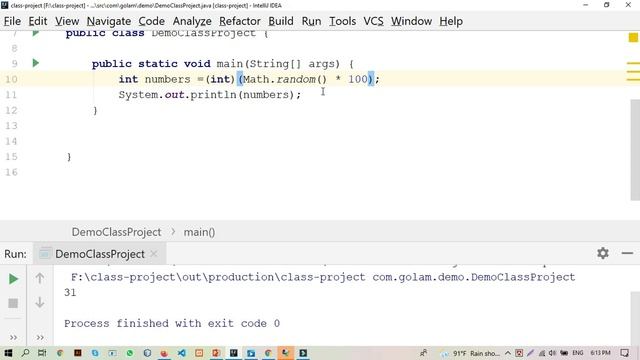Image resolution: width=640 pixels, height=360 pixels.
Task: Open network status in system tray
Action: pos(542,353)
